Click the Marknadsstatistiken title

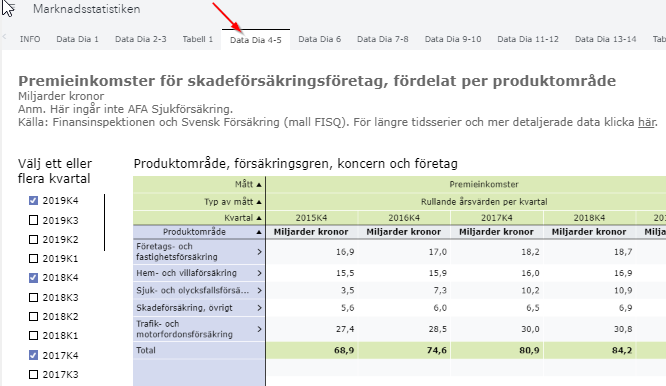tap(87, 9)
